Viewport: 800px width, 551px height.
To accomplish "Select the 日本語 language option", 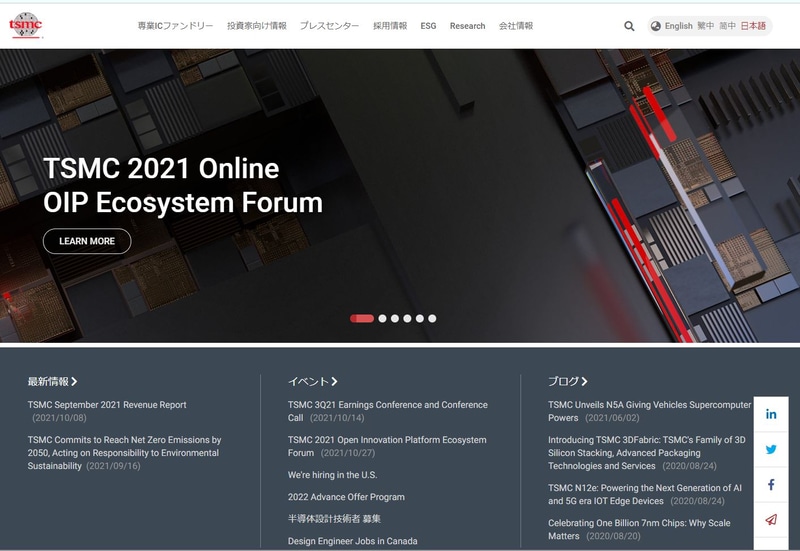I will [753, 26].
